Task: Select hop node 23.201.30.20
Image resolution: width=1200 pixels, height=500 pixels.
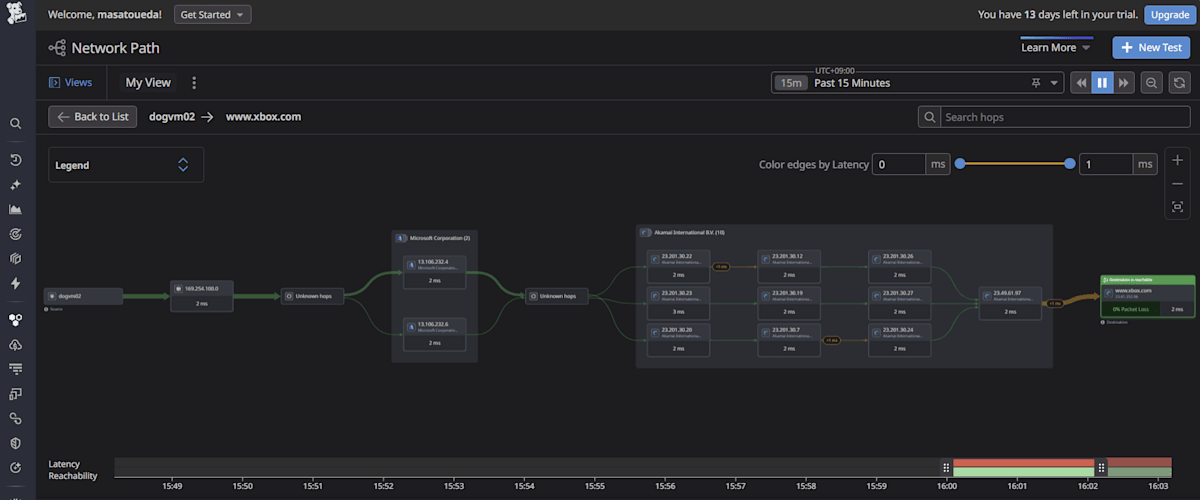Action: 678,339
